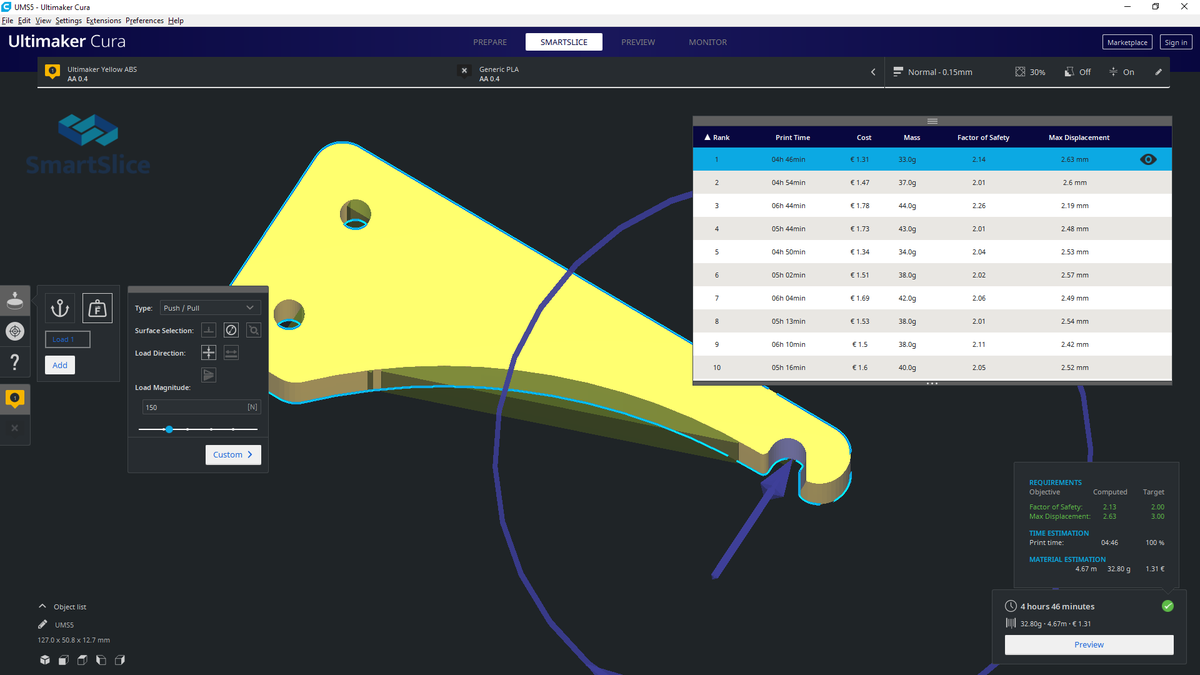Open the Extensions menu
1200x675 pixels.
click(x=104, y=19)
